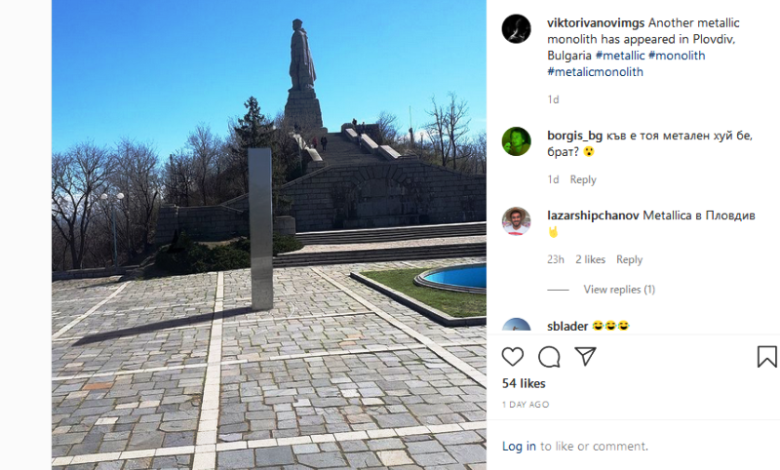Open comments with the speech bubble icon
780x470 pixels.
549,357
